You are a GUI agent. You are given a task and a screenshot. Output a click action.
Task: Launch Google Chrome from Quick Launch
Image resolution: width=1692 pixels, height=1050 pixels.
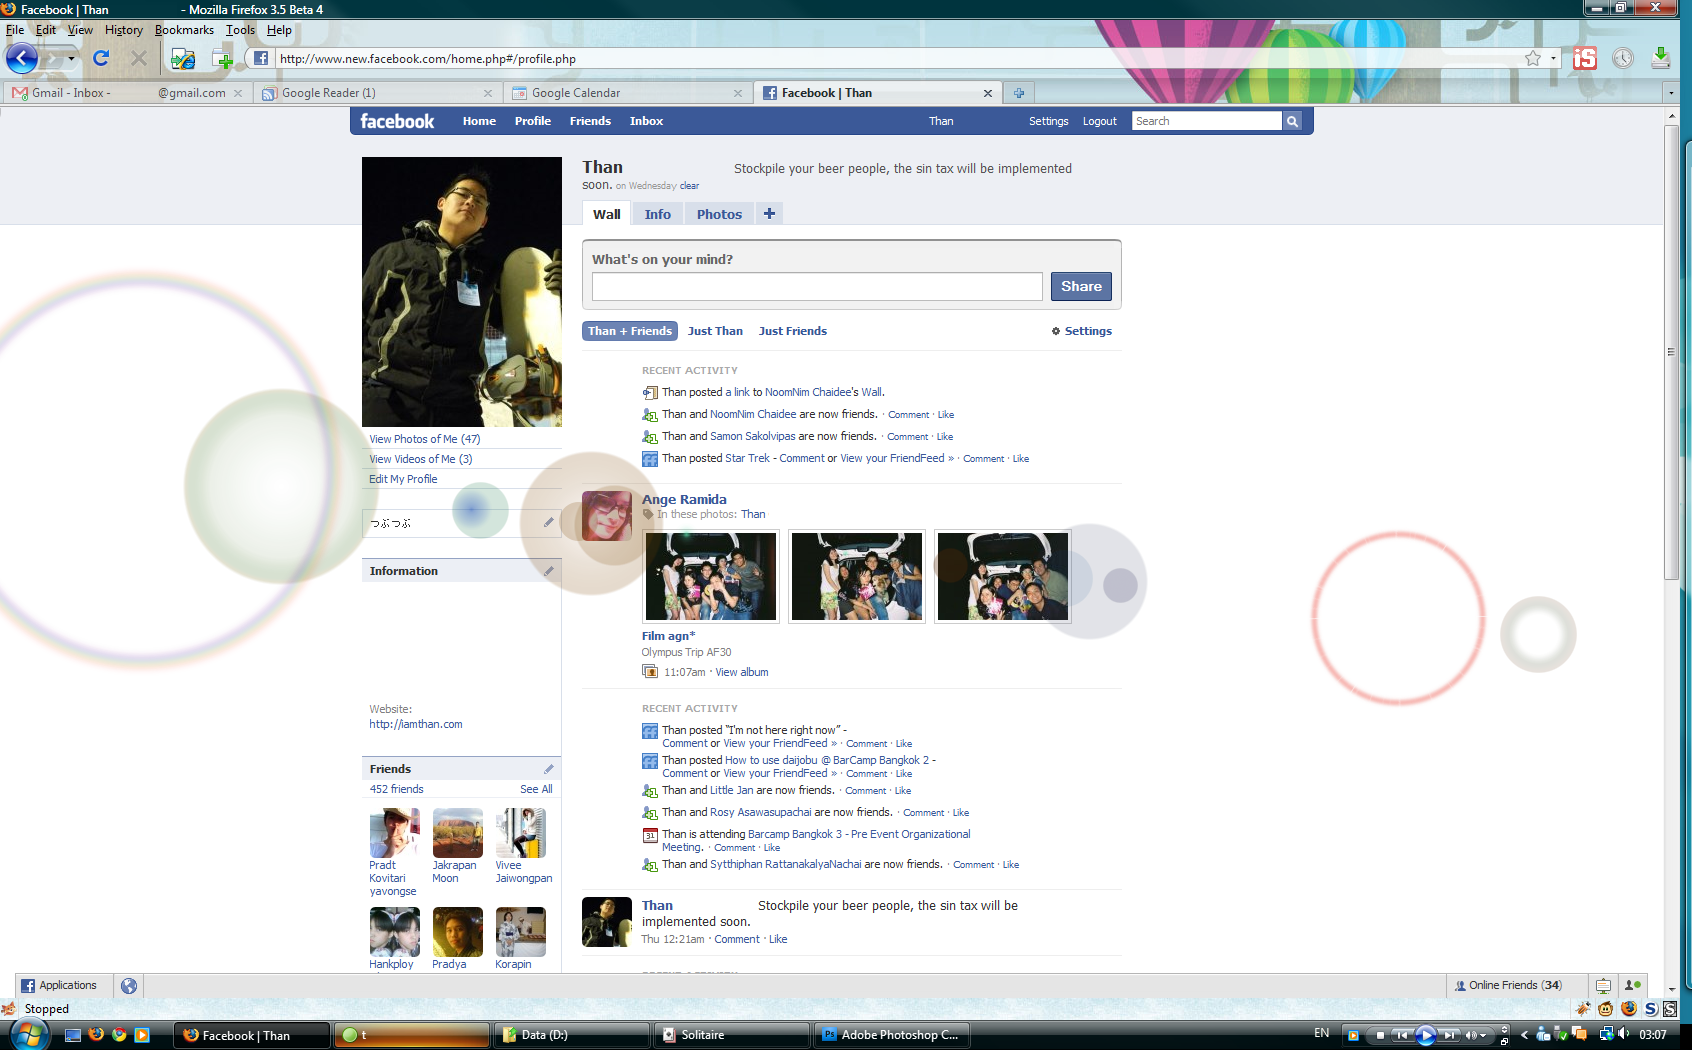(119, 1035)
